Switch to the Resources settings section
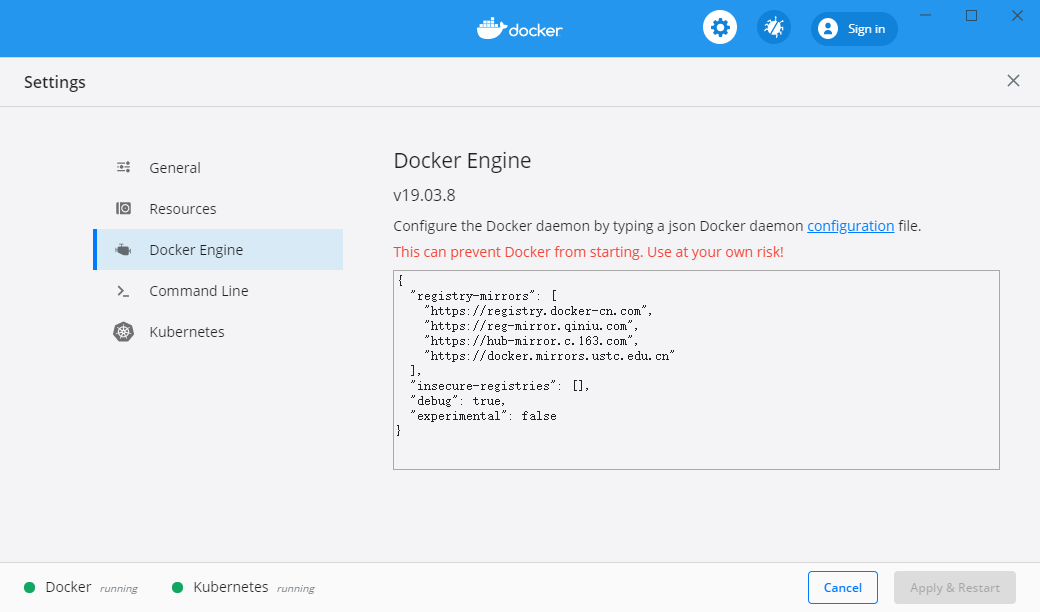This screenshot has height=612, width=1040. (x=183, y=209)
